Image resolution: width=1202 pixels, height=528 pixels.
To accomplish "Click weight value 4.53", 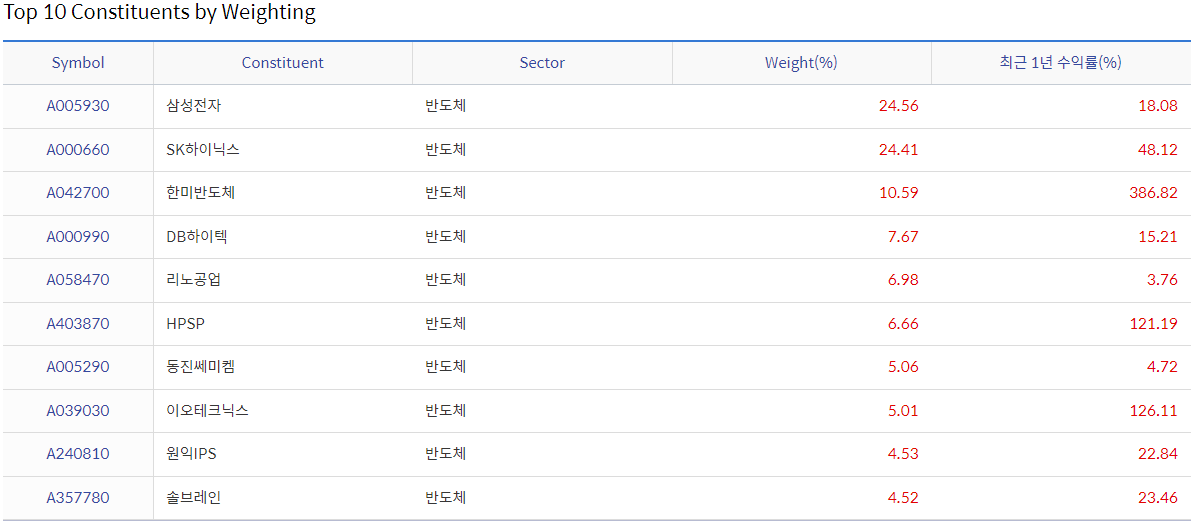I will [903, 454].
